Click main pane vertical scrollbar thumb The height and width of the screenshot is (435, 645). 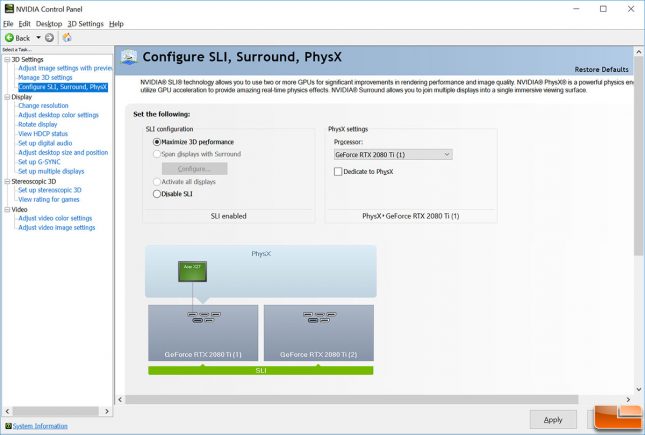tap(638, 156)
